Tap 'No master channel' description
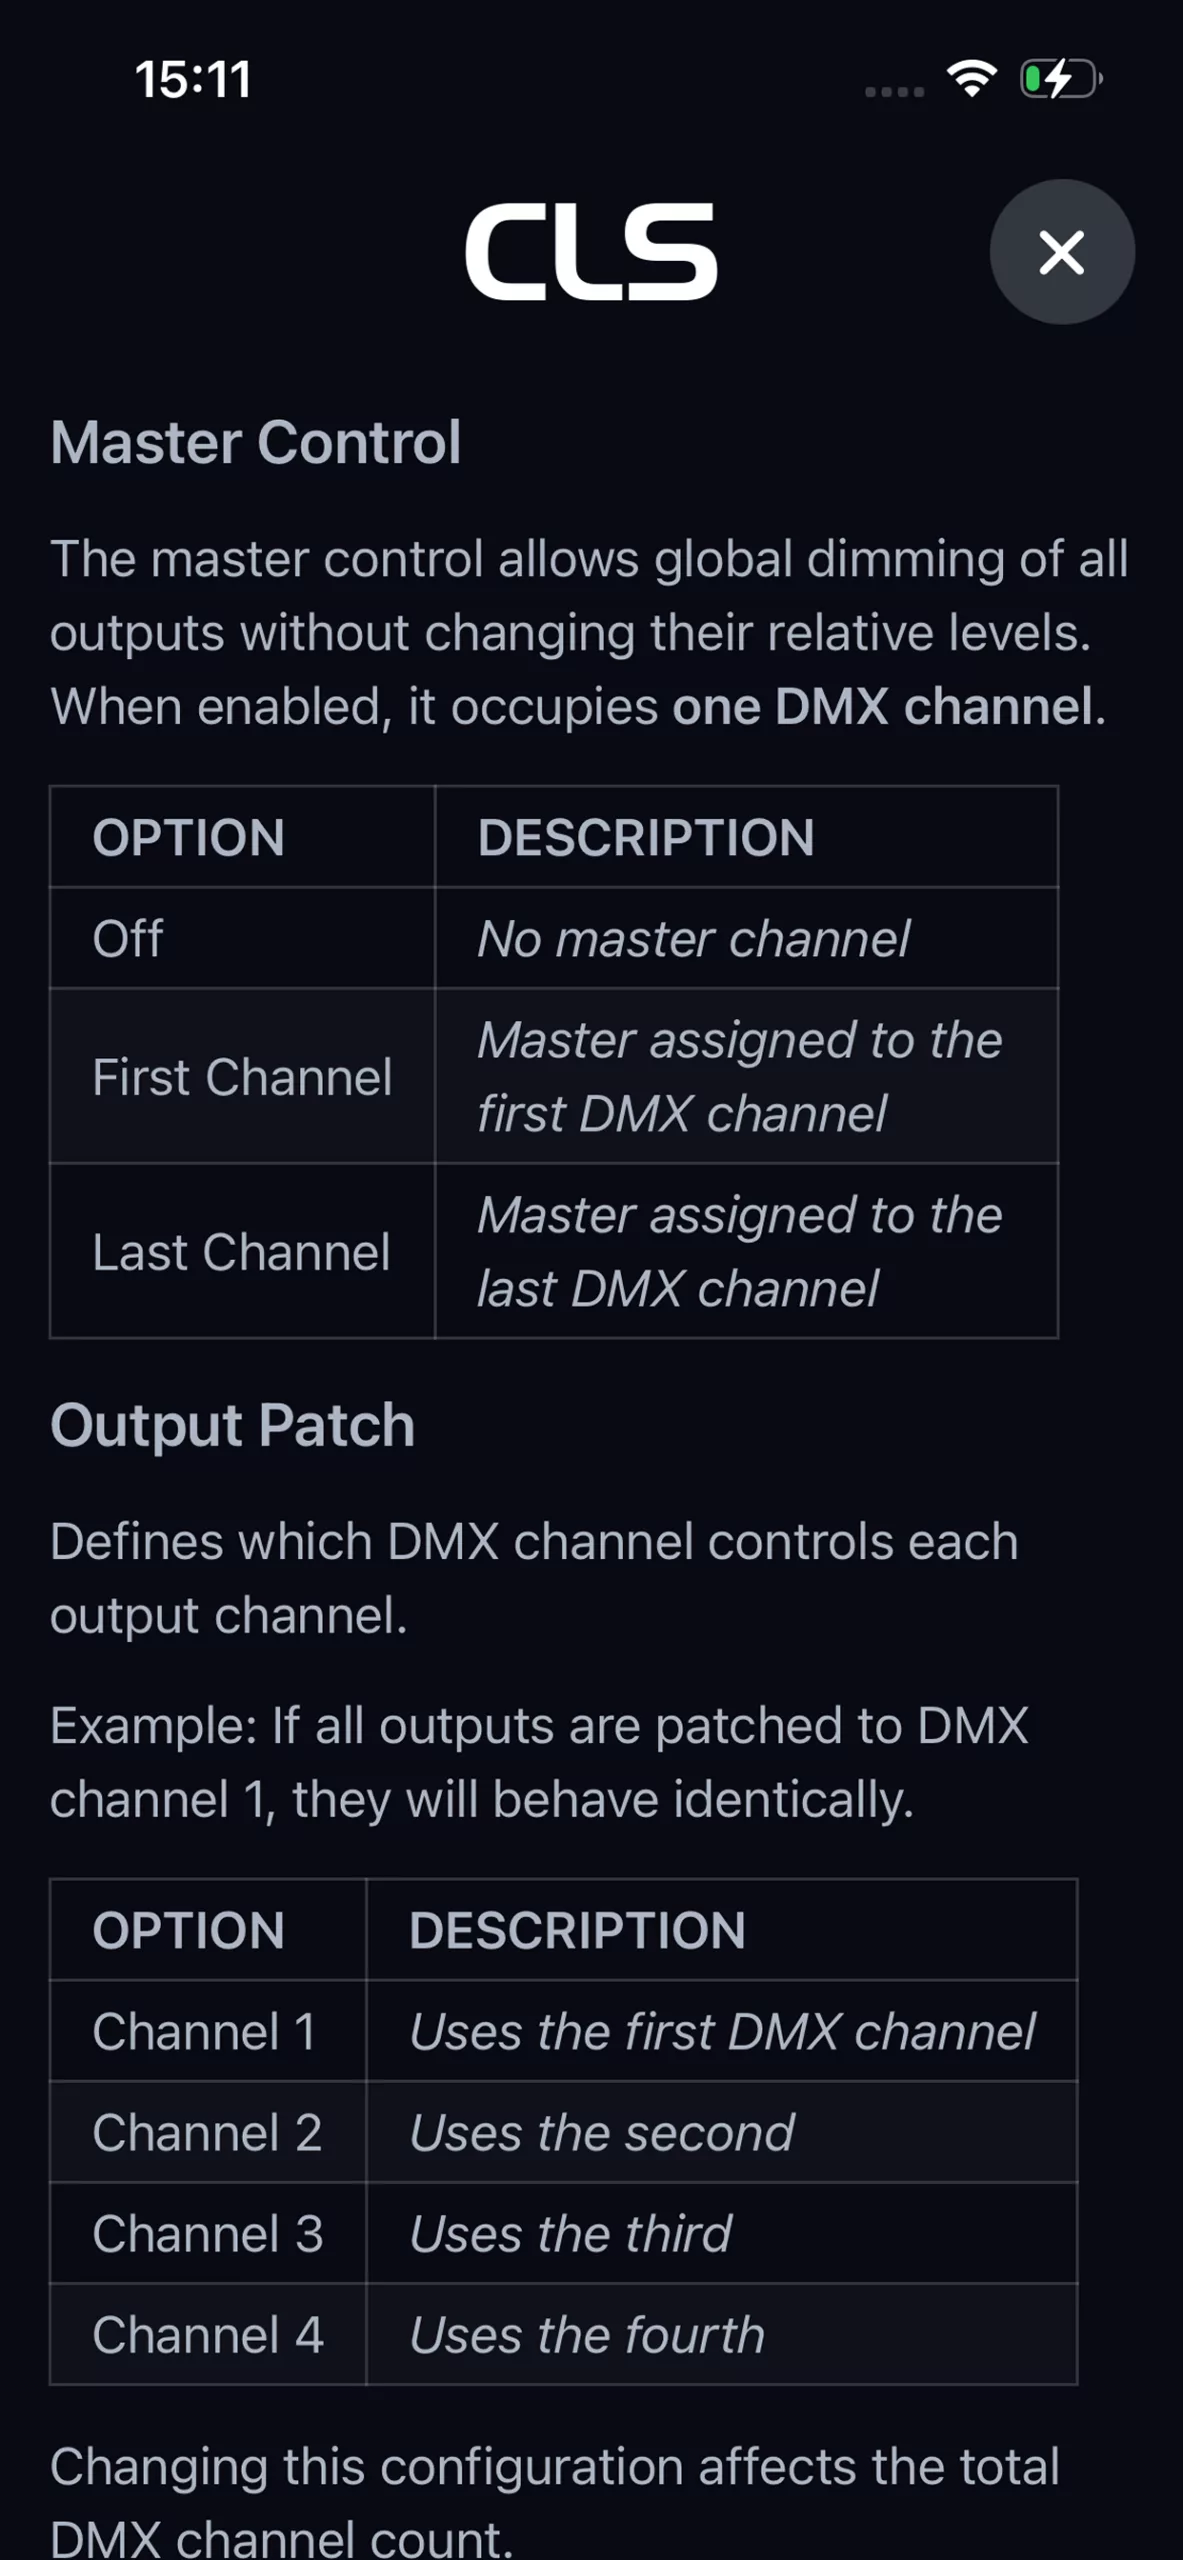The image size is (1183, 2560). coord(694,938)
